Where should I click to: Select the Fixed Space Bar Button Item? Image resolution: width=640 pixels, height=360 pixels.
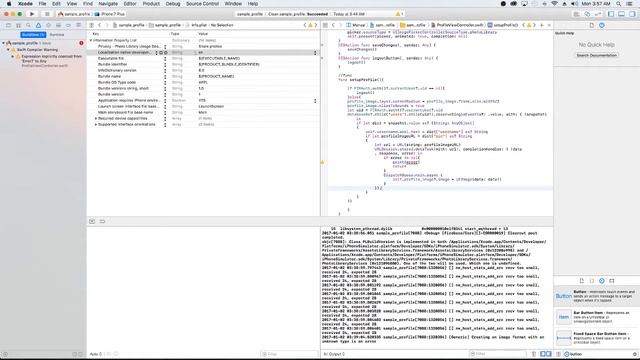pyautogui.click(x=597, y=338)
